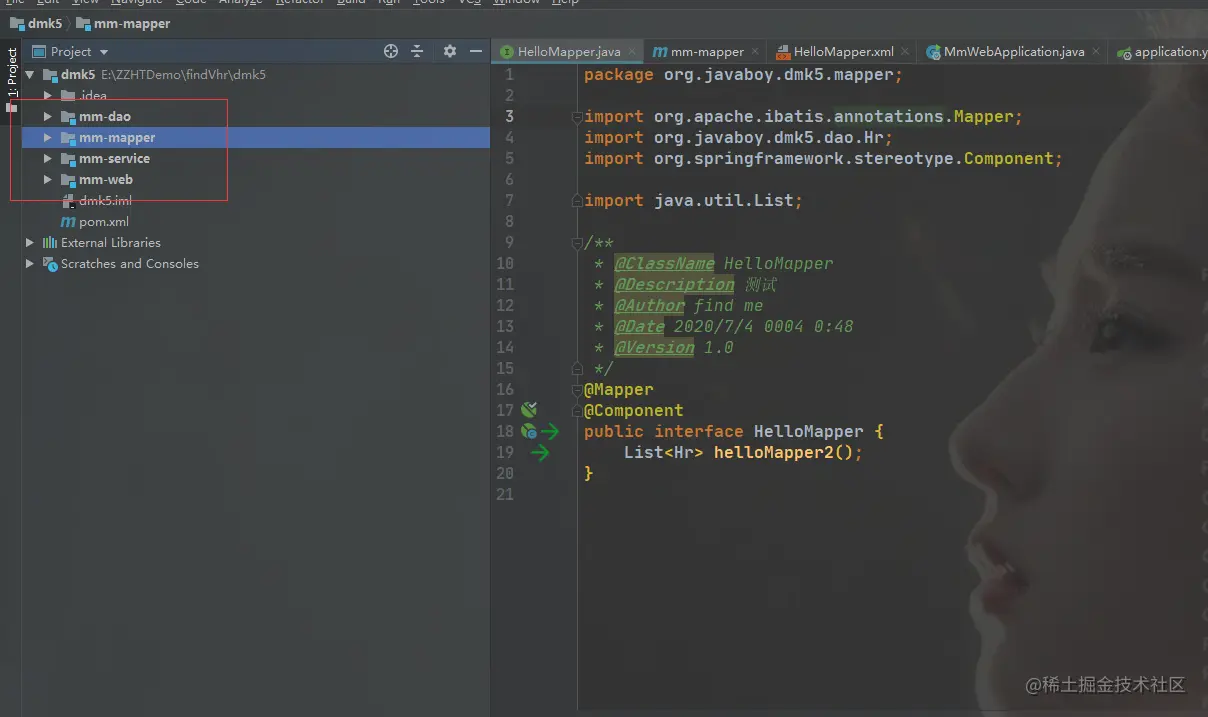Click the green mapper arrow on line 18
Viewport: 1208px width, 717px height.
click(550, 431)
